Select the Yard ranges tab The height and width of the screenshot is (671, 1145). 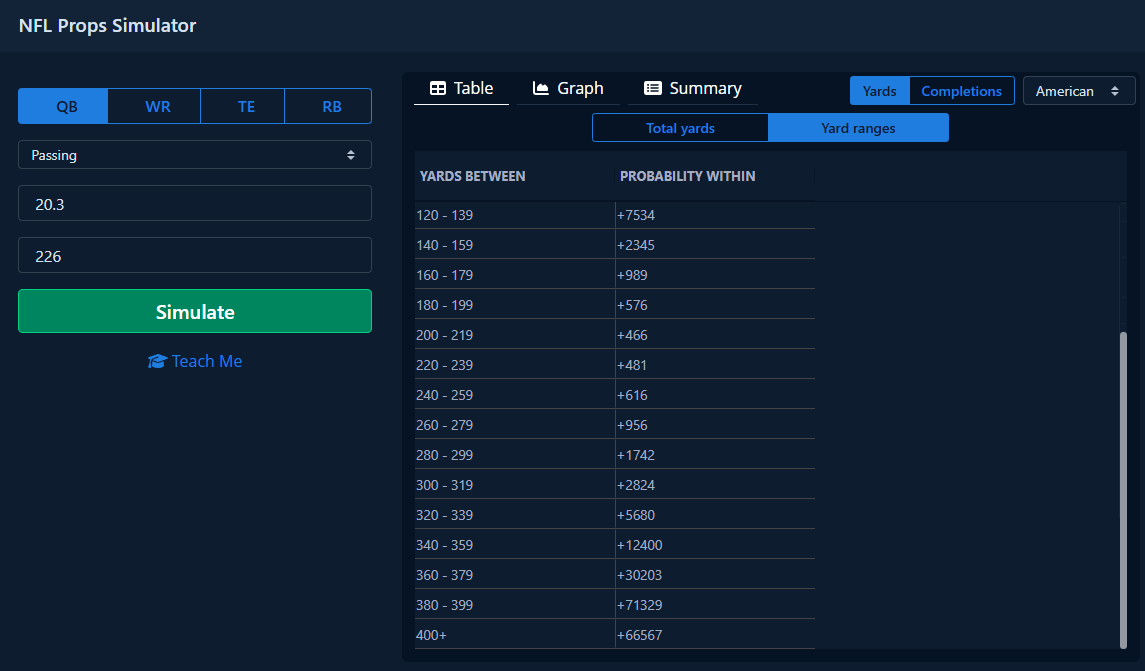[x=858, y=128]
